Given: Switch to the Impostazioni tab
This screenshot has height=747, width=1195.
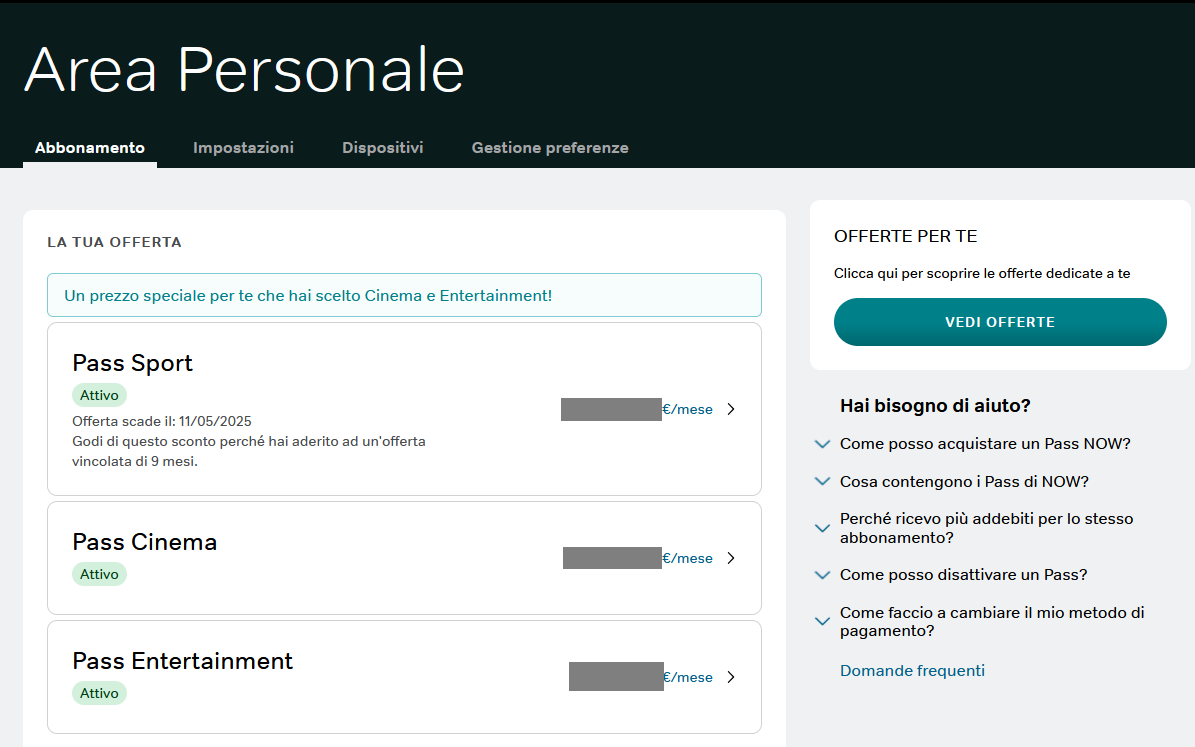Looking at the screenshot, I should tap(243, 148).
